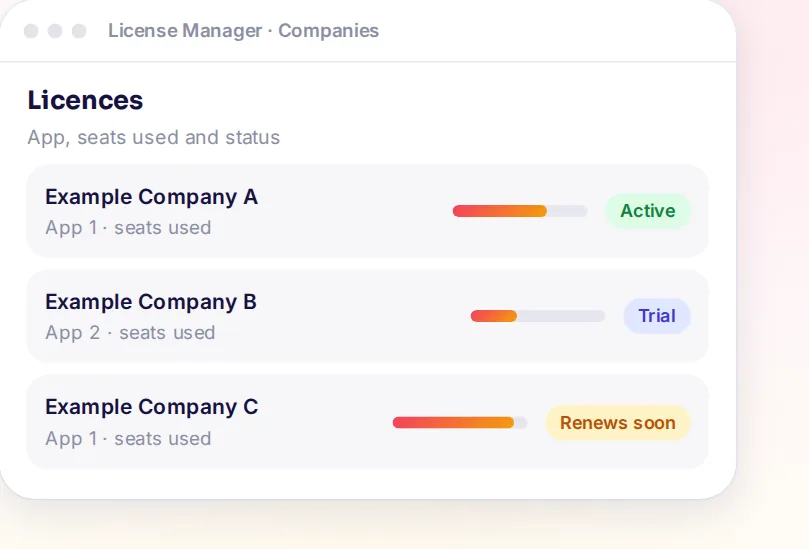The height and width of the screenshot is (549, 809).
Task: Click the Licences heading
Action: 85,100
